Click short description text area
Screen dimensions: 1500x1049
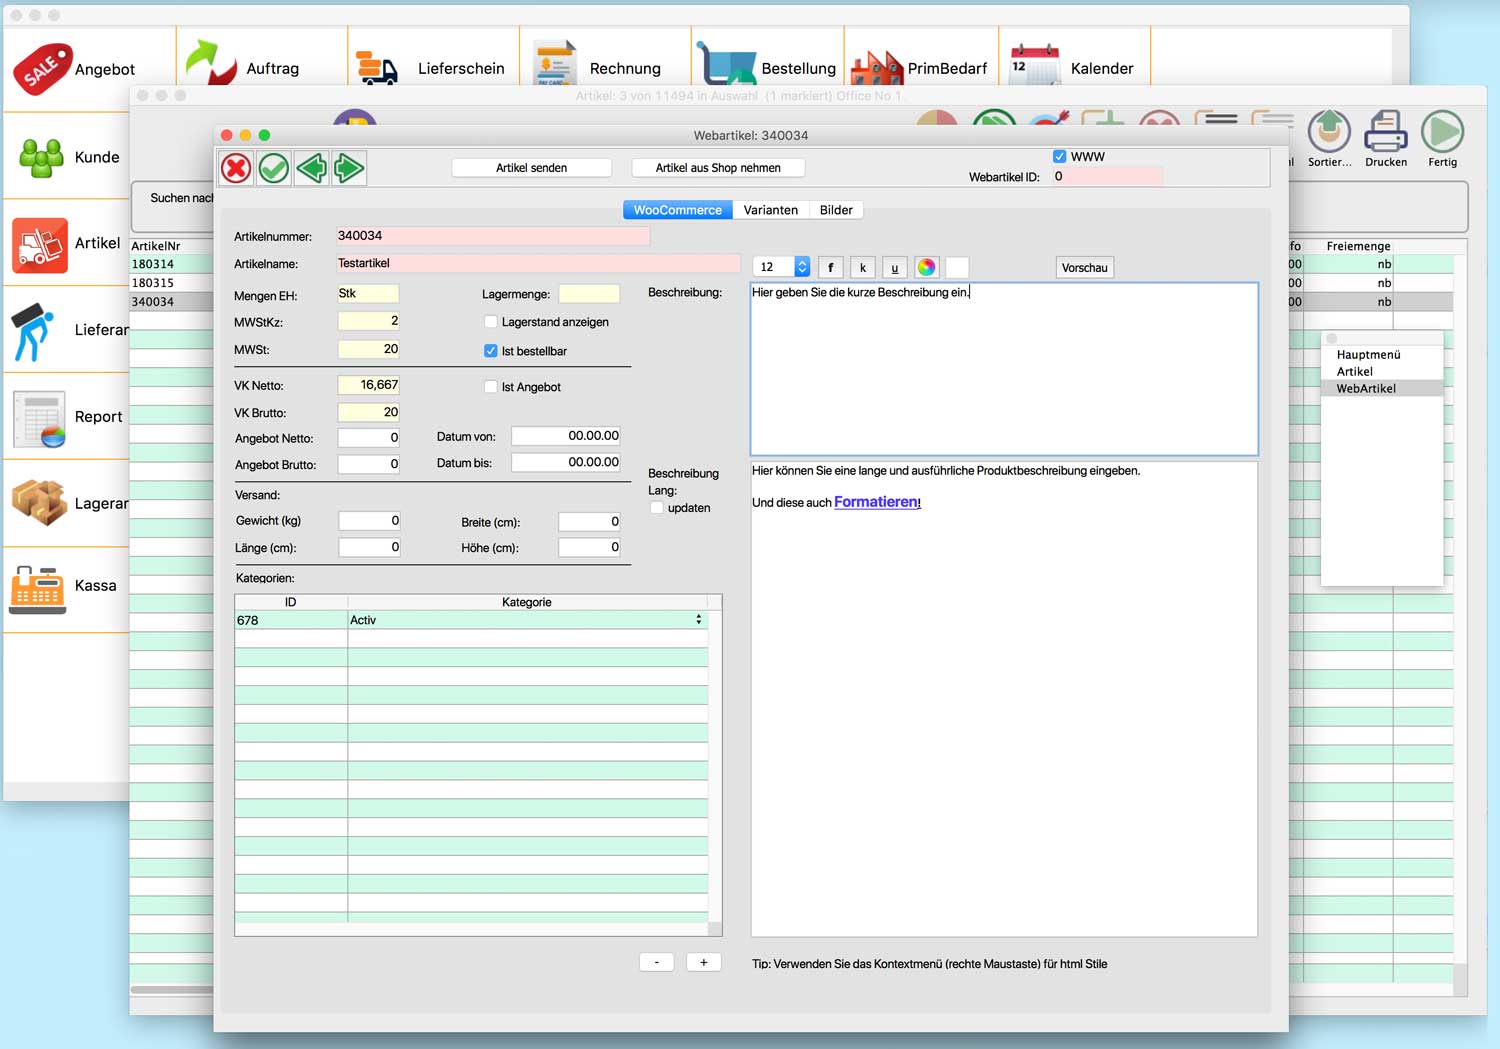coord(1004,369)
